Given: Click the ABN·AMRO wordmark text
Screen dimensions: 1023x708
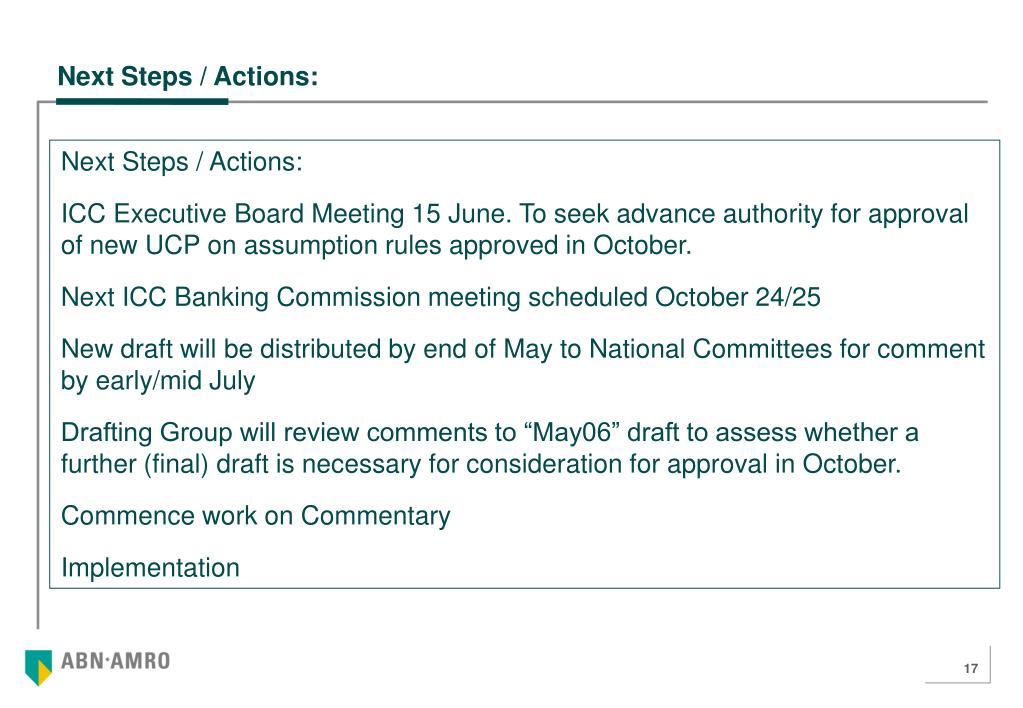Looking at the screenshot, I should pos(115,661).
